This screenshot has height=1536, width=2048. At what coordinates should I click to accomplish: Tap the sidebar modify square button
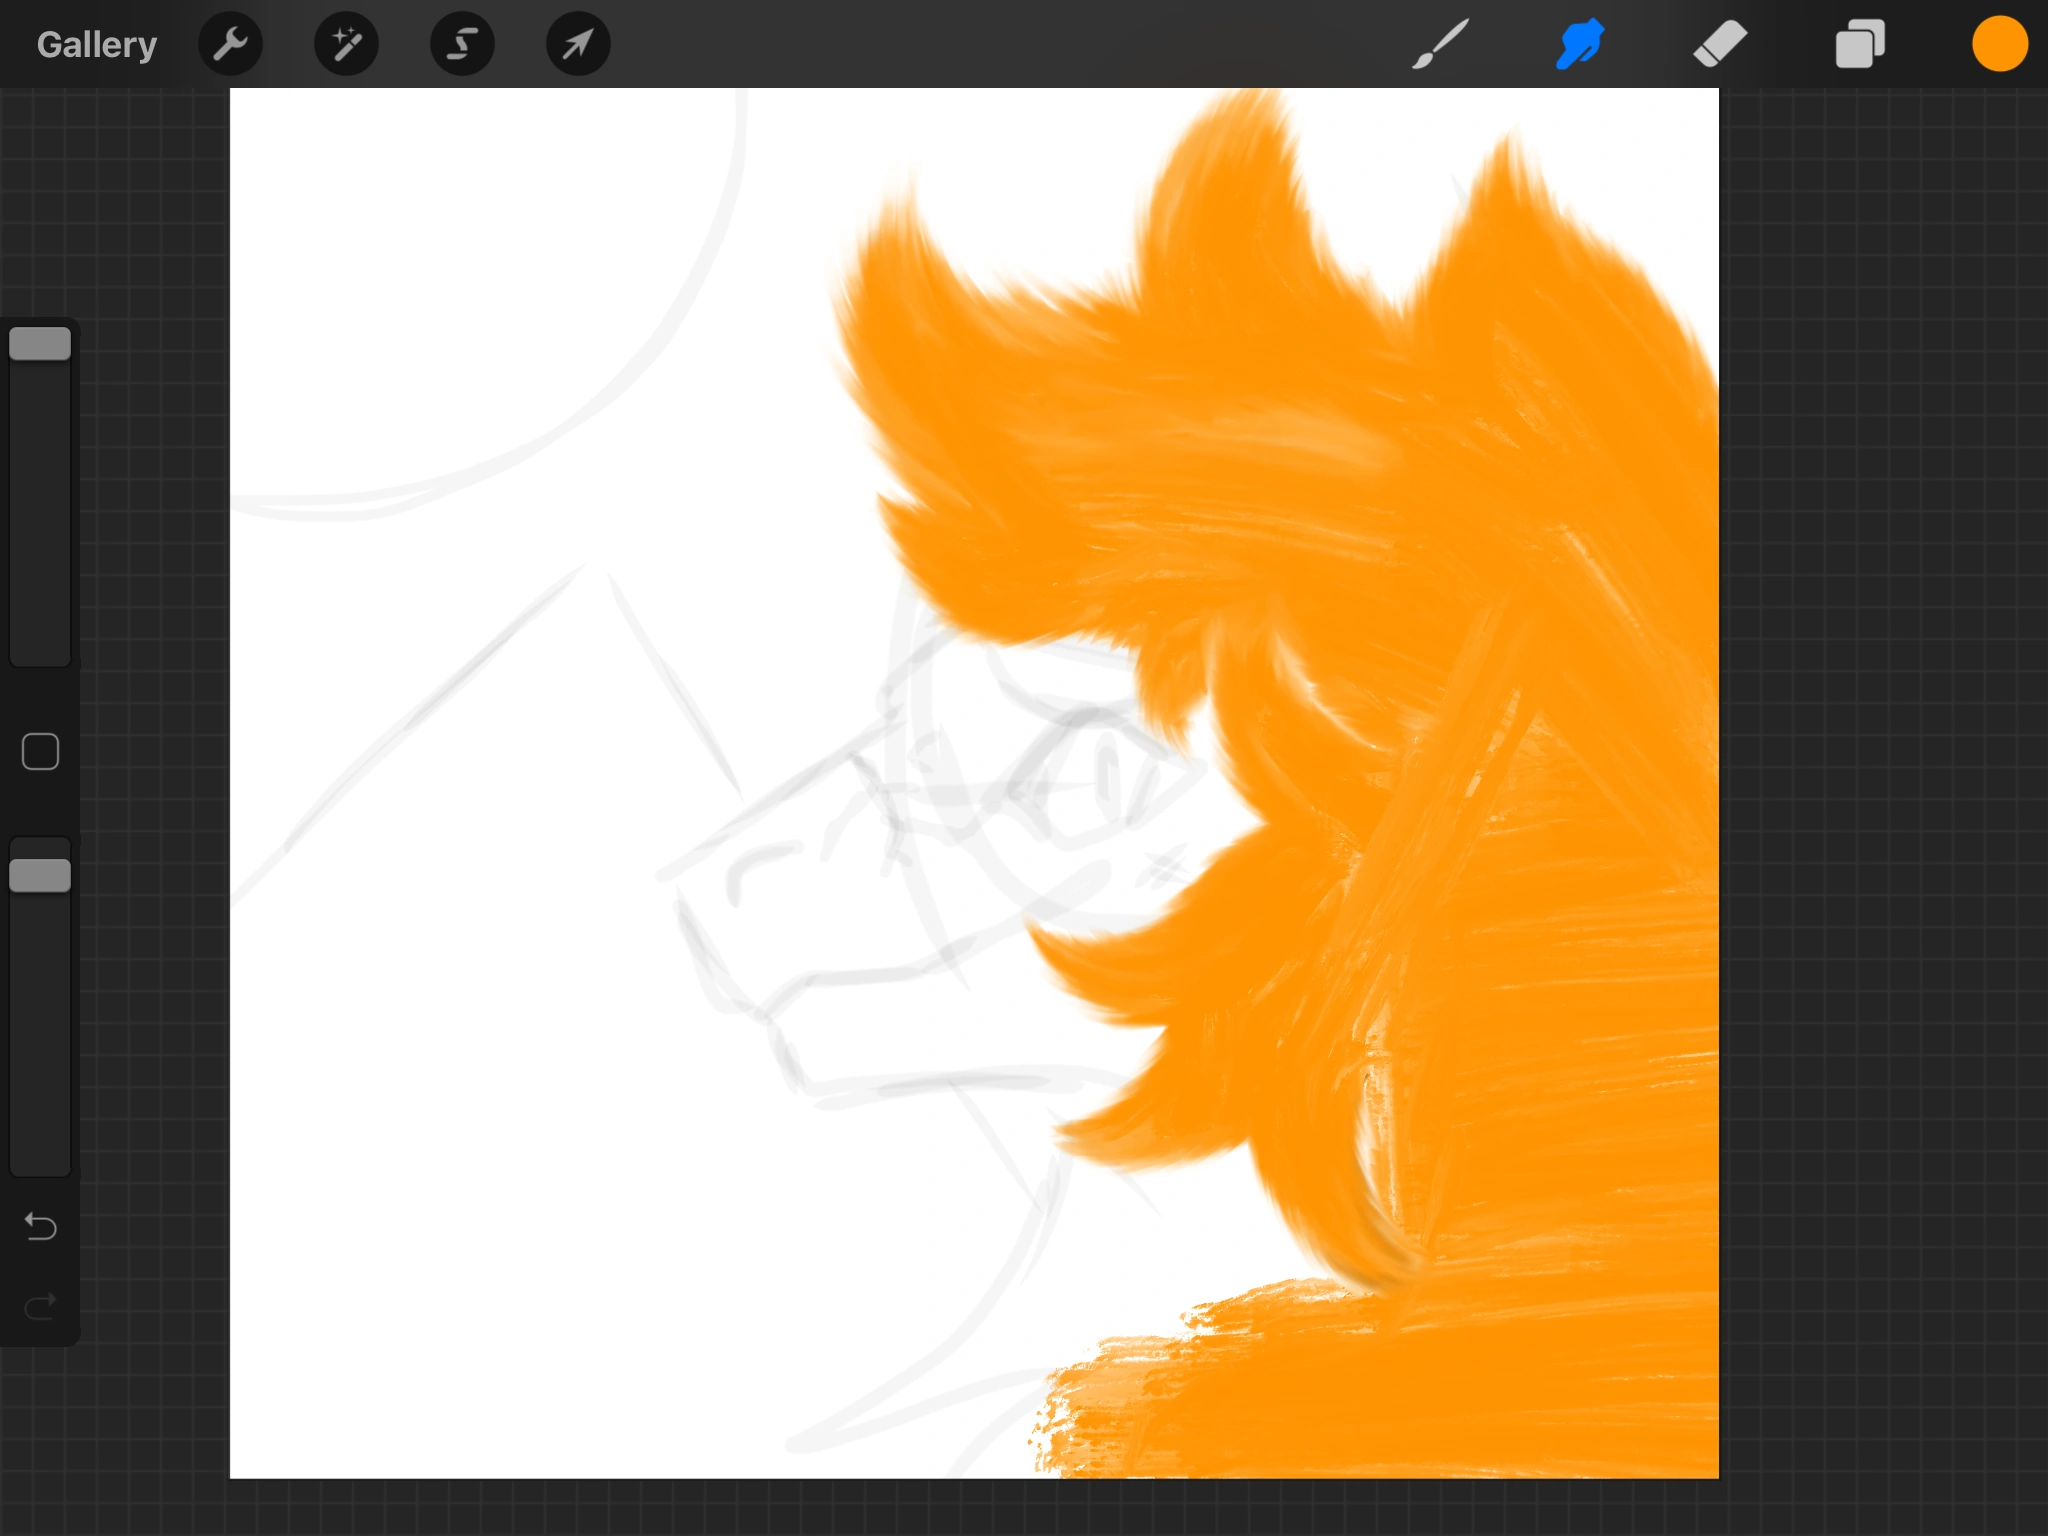tap(40, 750)
